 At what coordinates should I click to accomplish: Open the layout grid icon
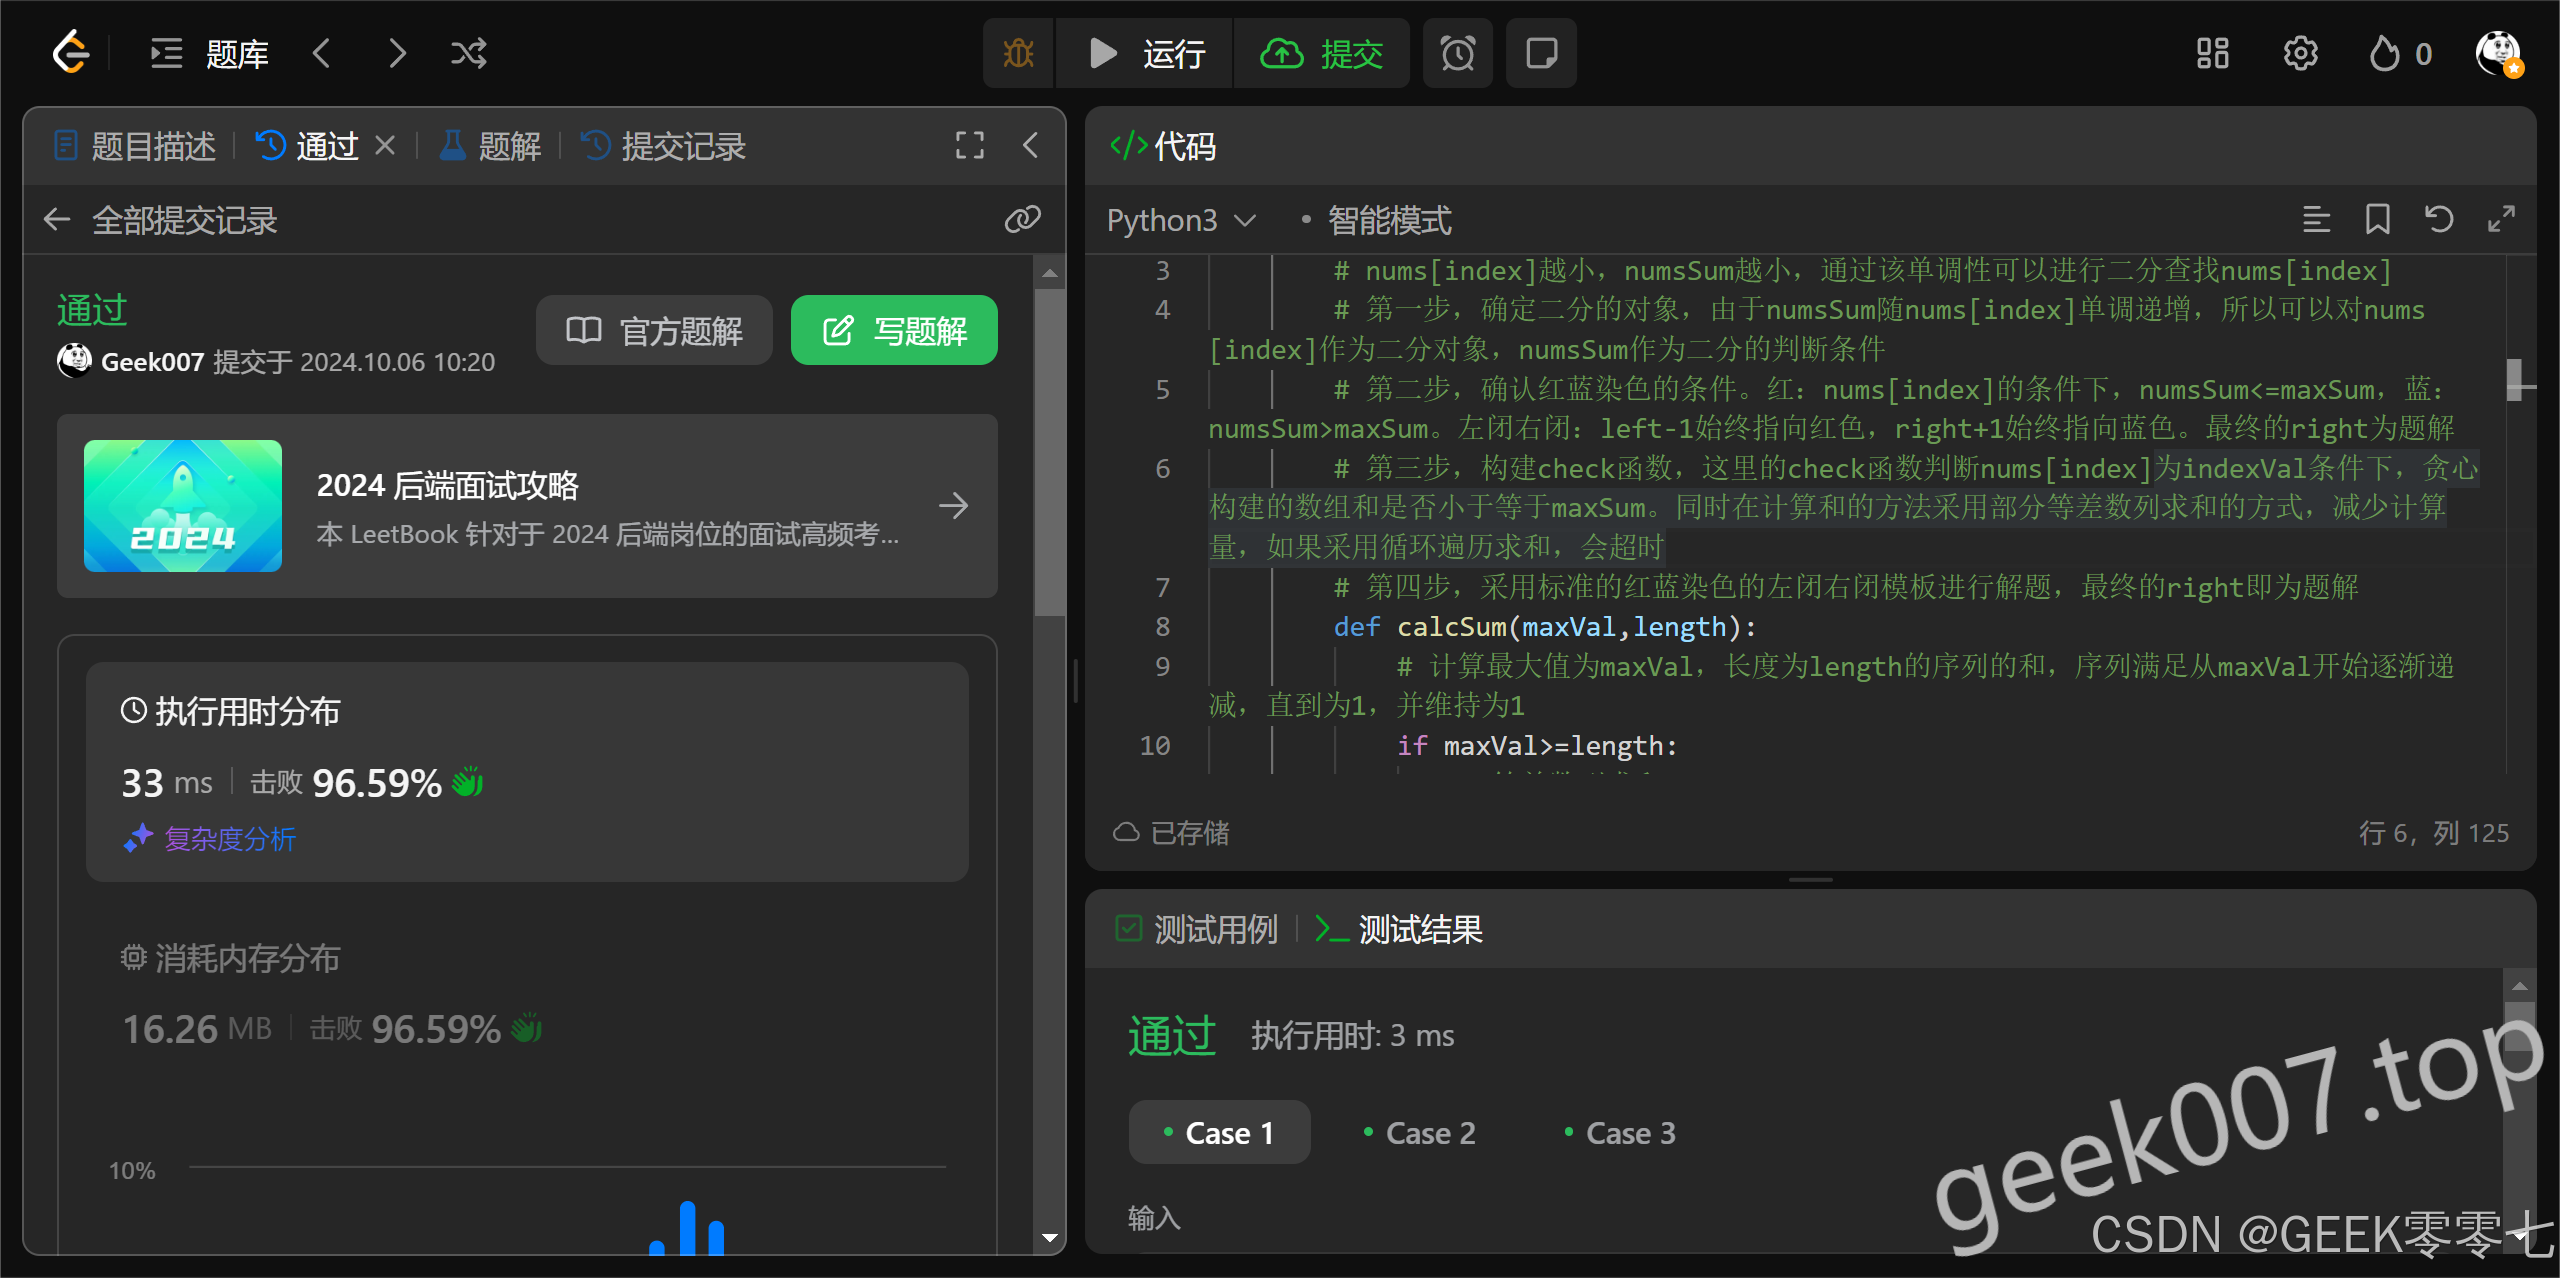tap(2212, 53)
